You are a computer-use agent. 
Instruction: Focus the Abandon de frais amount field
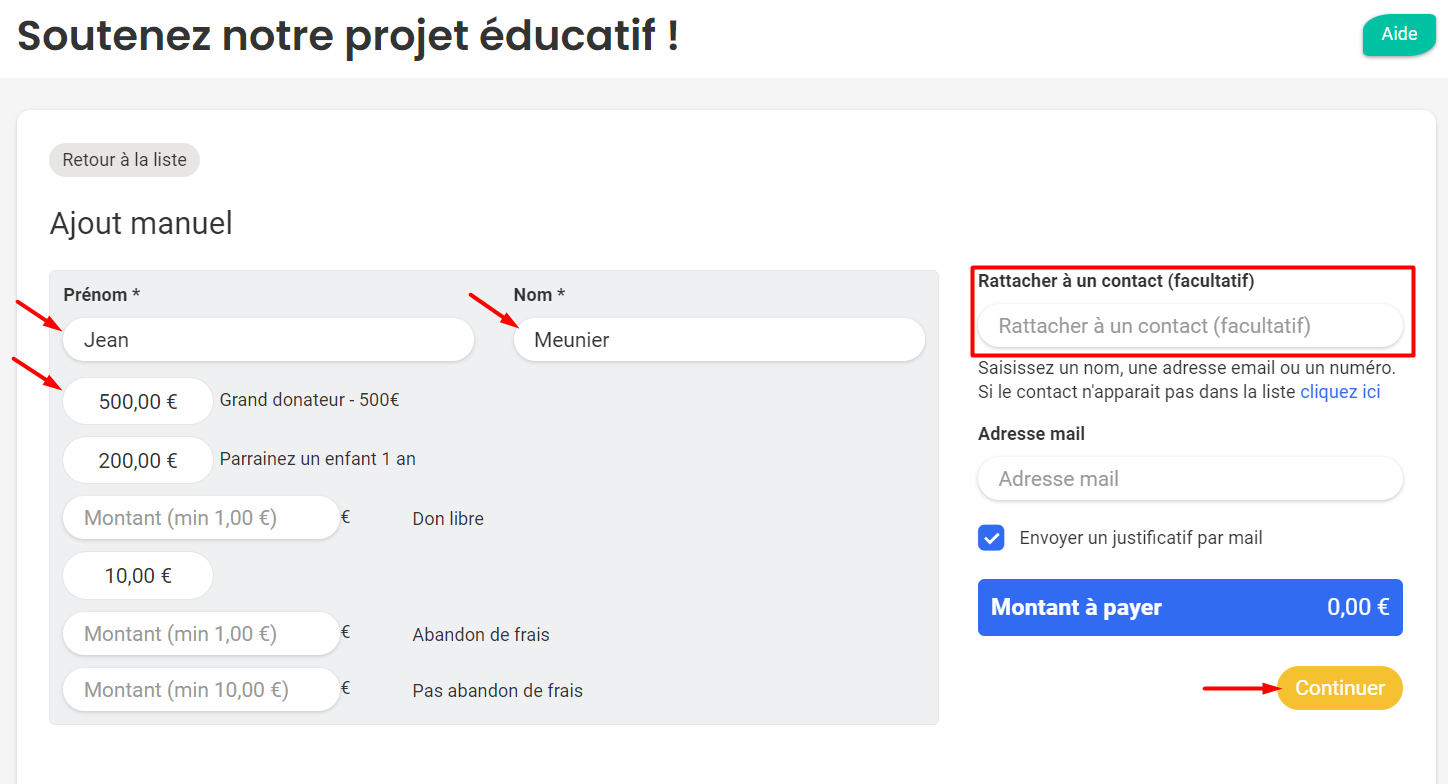201,634
